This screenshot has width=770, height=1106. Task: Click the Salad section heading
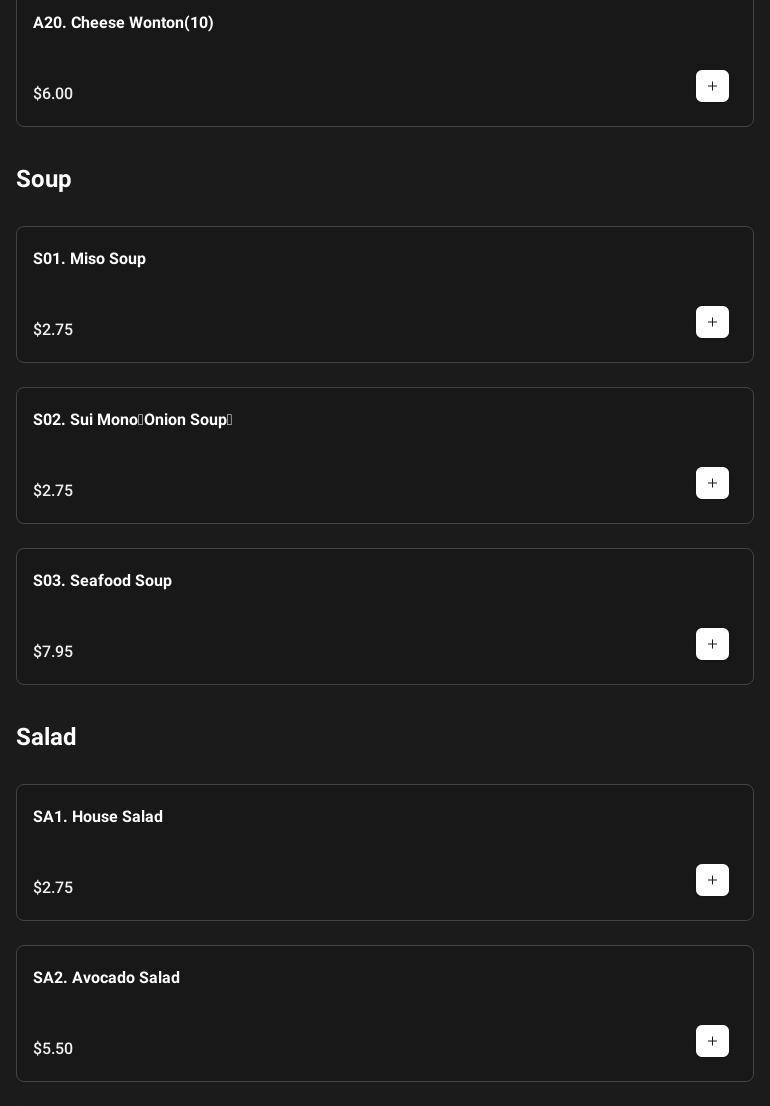click(46, 737)
